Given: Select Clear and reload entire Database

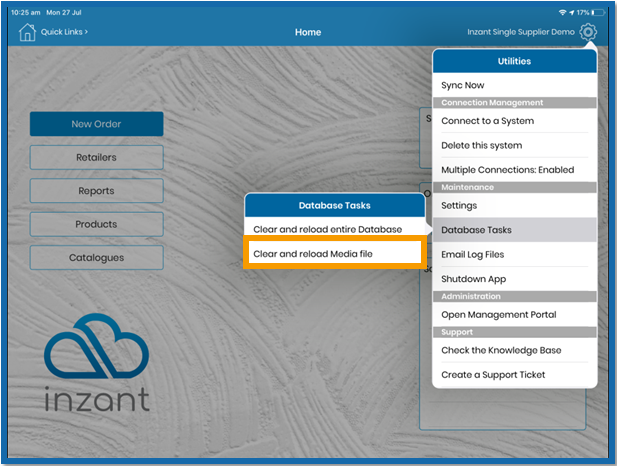Looking at the screenshot, I should tap(334, 229).
